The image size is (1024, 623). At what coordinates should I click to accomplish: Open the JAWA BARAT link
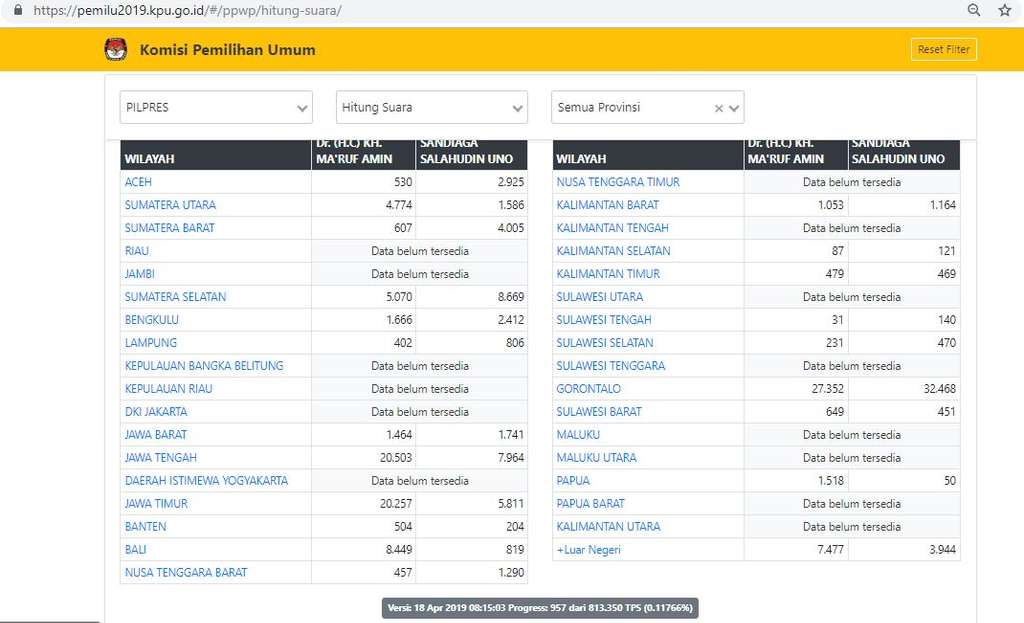[x=155, y=434]
